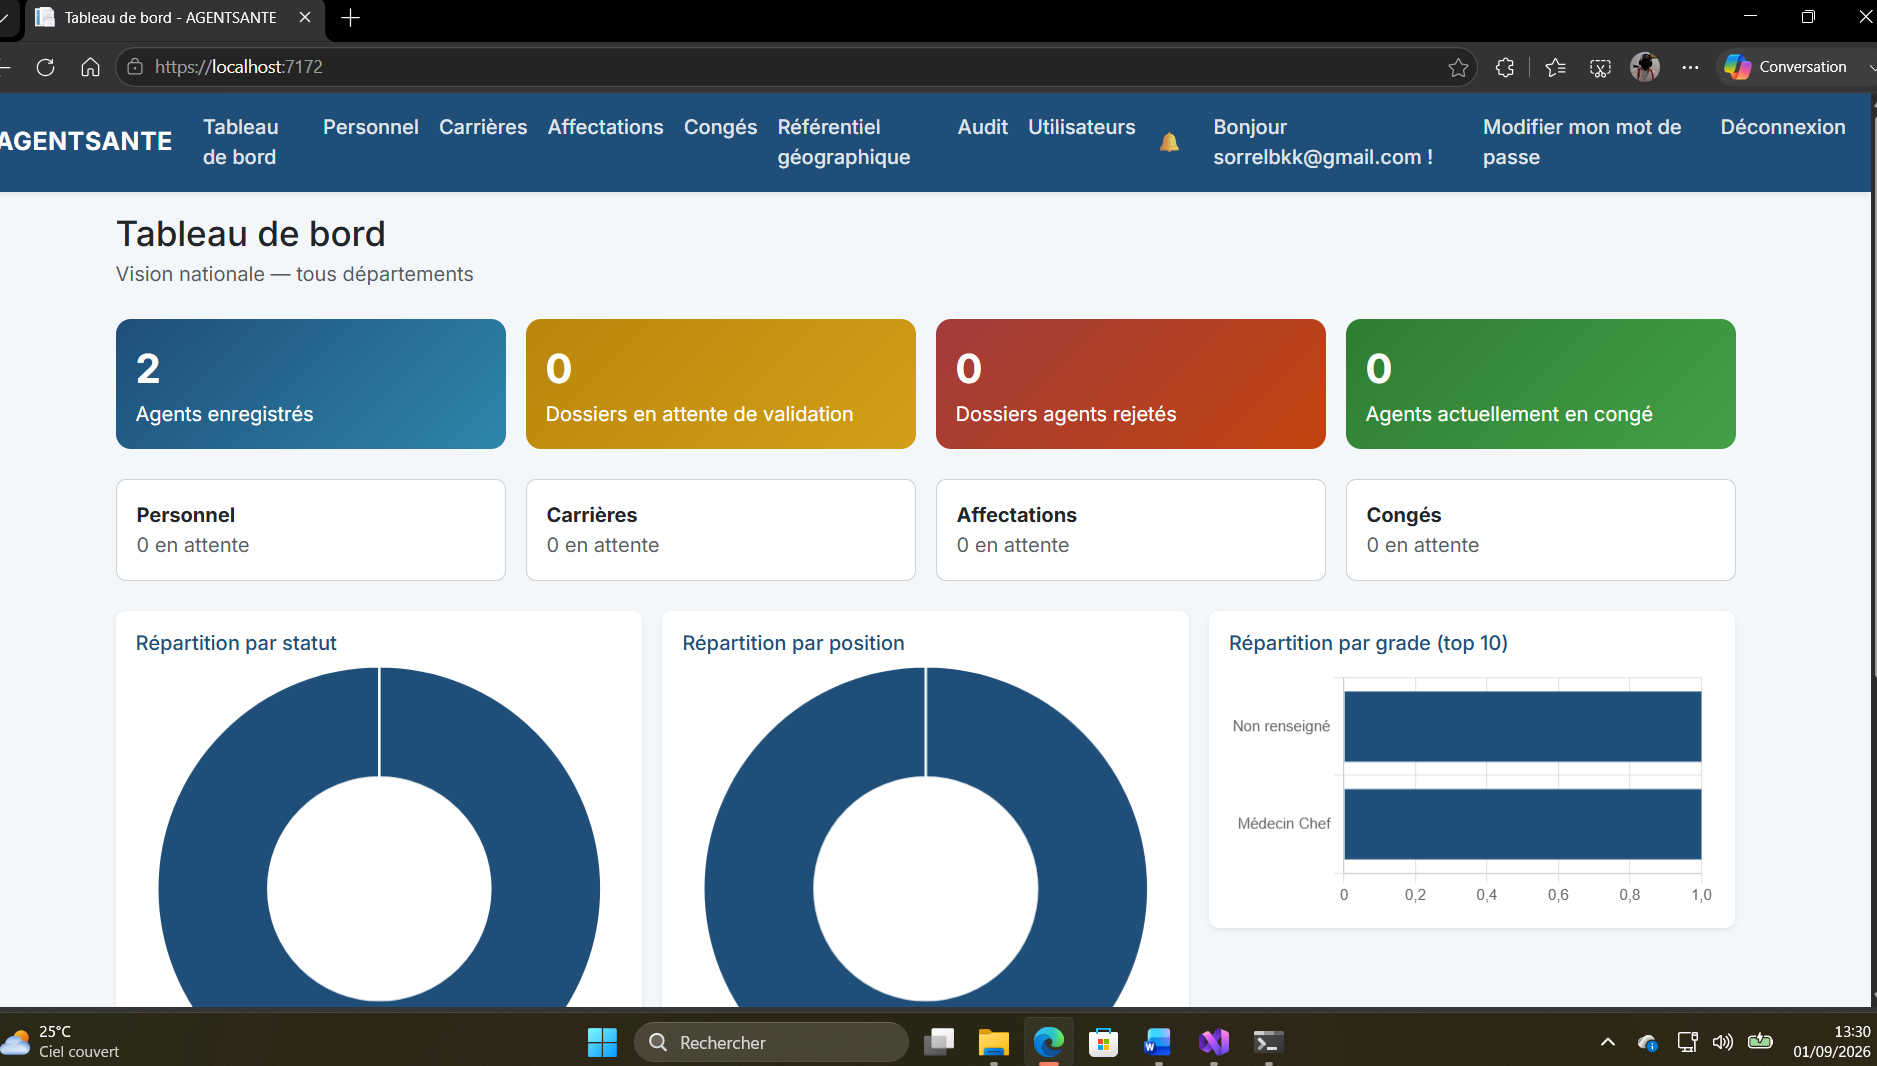
Task: Click the browser address bar
Action: click(x=795, y=67)
